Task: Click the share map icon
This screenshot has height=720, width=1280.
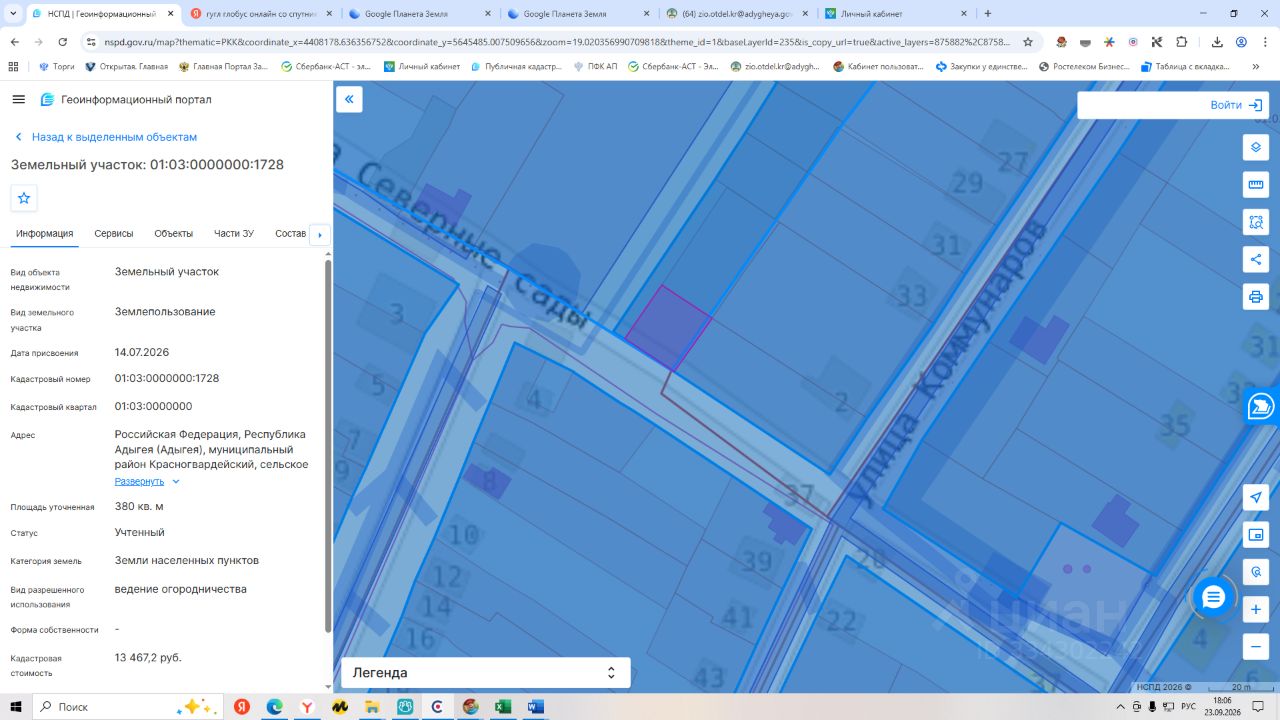Action: click(x=1256, y=259)
